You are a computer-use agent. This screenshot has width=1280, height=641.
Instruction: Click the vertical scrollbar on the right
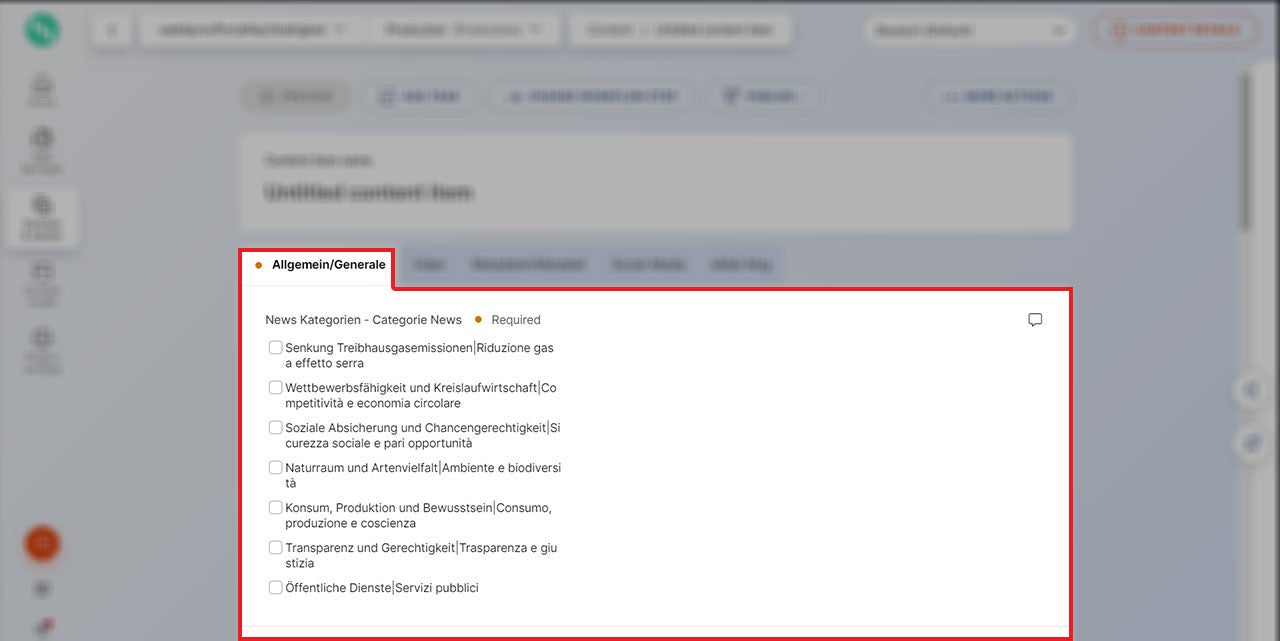1244,150
